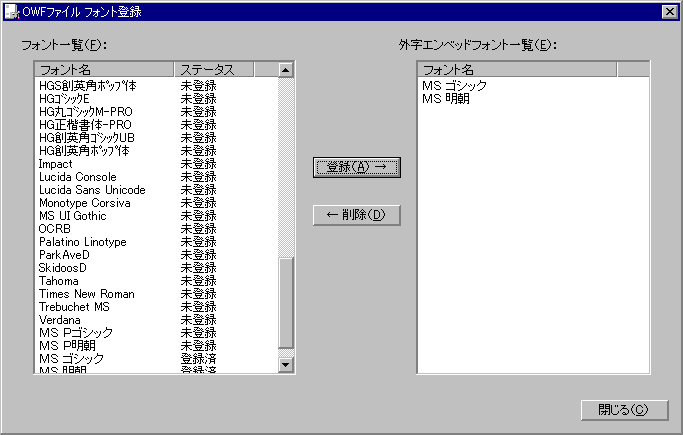Select HG丸ゴシックM-PRO font row
The width and height of the screenshot is (683, 435).
click(x=85, y=112)
